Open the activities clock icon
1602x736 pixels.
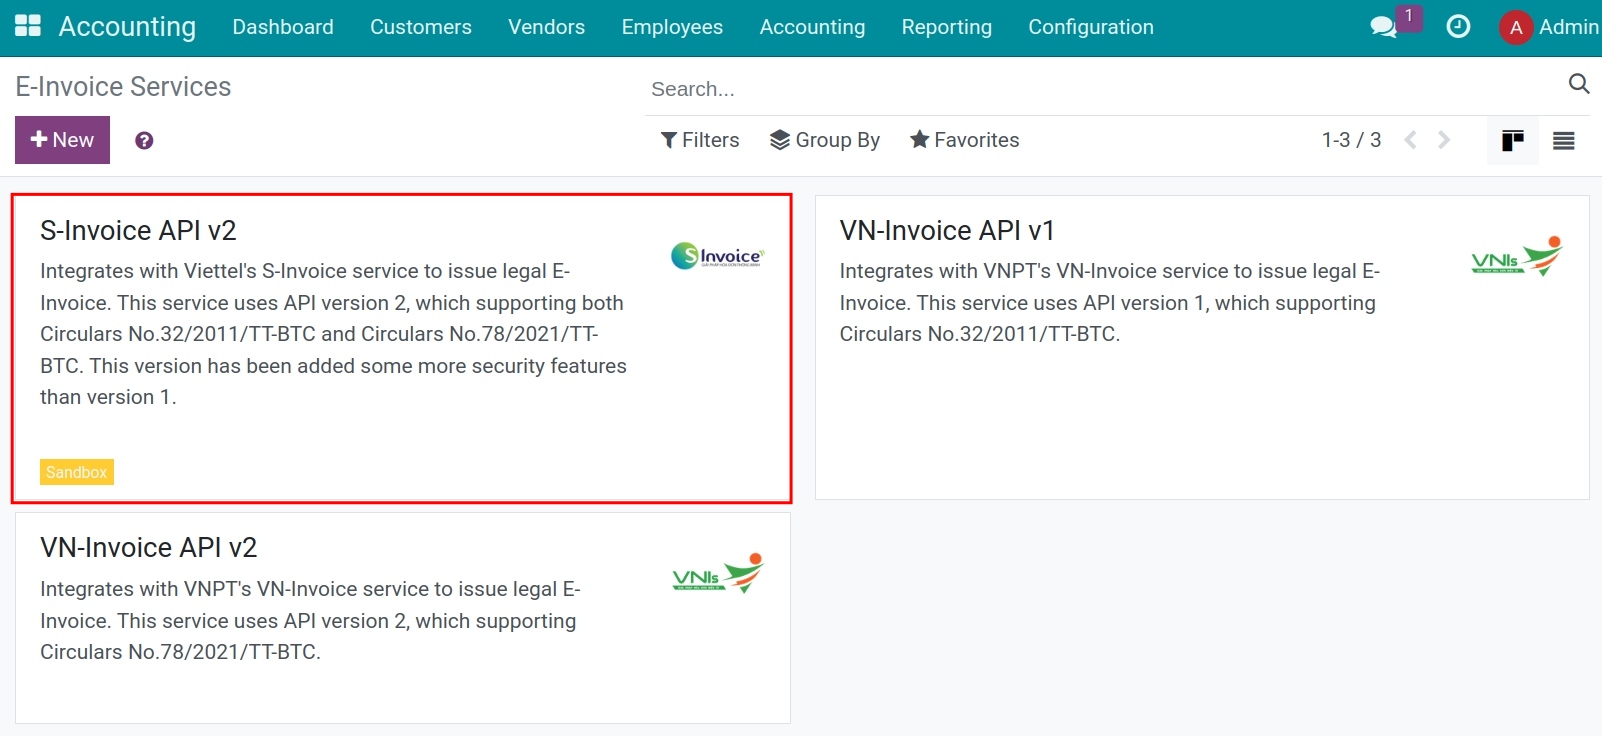coord(1458,27)
